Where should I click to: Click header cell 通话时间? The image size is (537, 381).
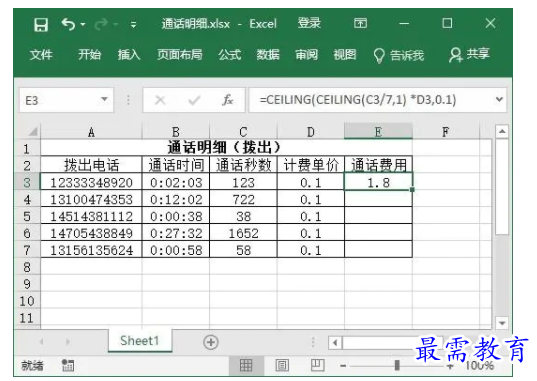(175, 165)
